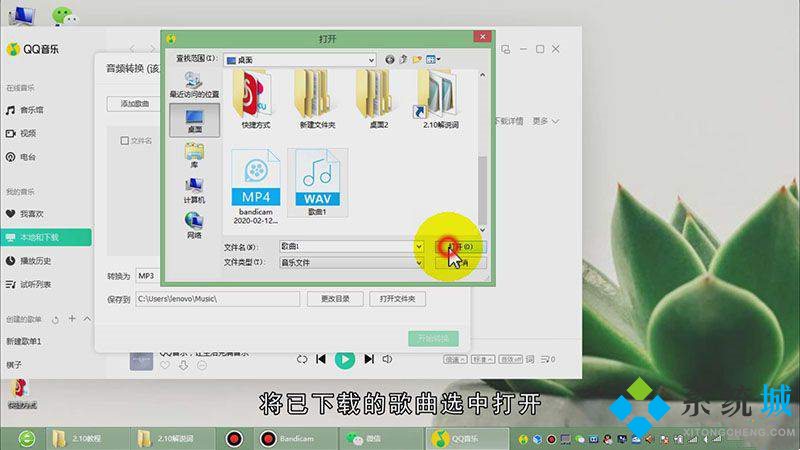Skip to the previous track
Image resolution: width=800 pixels, height=450 pixels.
tap(321, 359)
